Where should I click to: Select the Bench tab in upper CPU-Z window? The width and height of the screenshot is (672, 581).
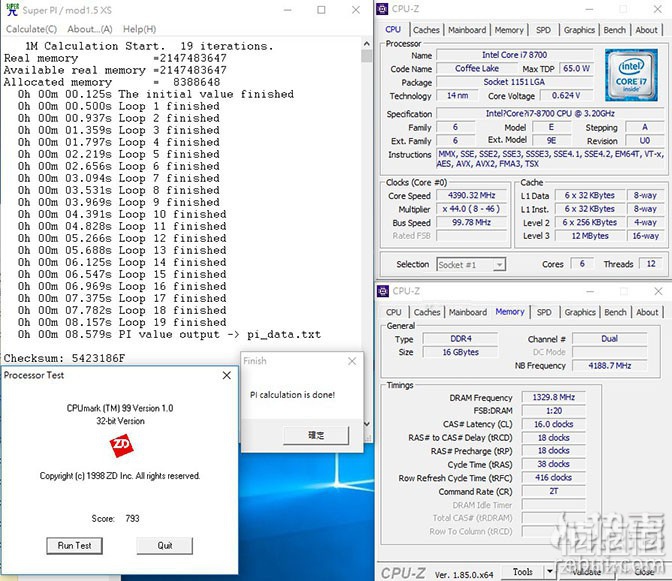(614, 30)
